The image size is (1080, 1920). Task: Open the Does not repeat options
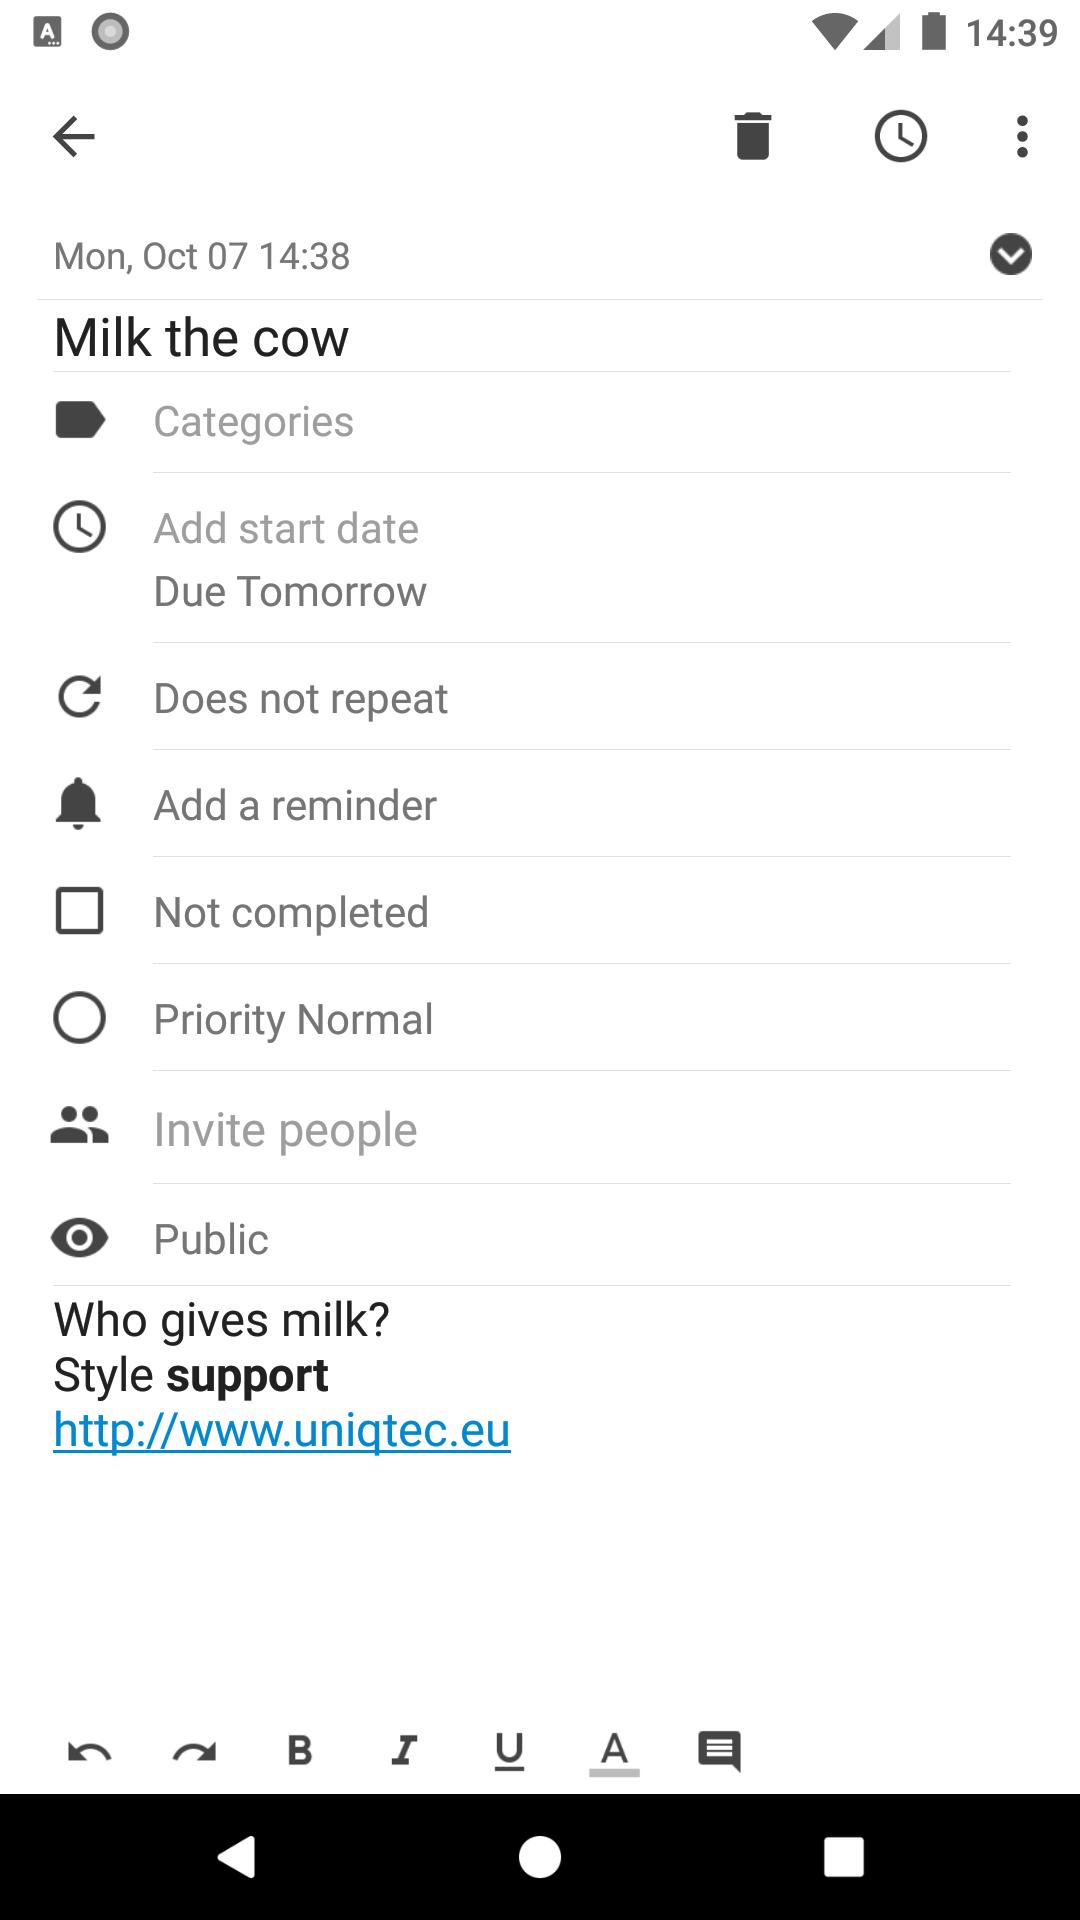pyautogui.click(x=300, y=698)
